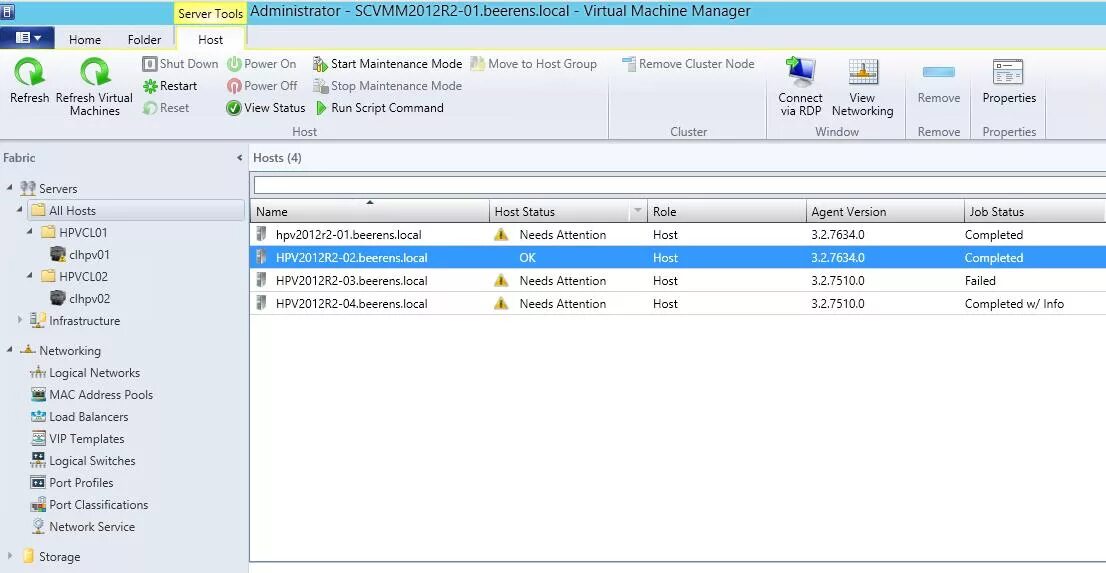Image resolution: width=1106 pixels, height=573 pixels.
Task: Start Maintenance Mode on host
Action: [x=388, y=64]
